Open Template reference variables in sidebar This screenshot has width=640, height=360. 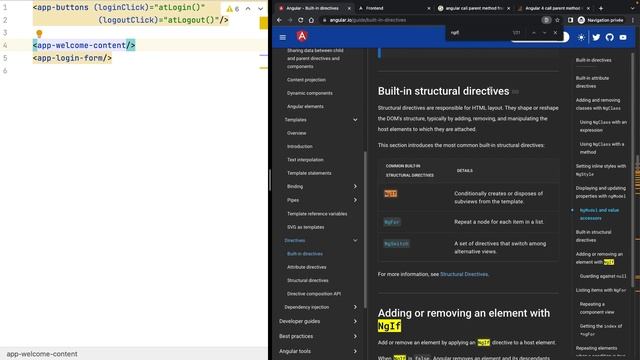point(317,214)
